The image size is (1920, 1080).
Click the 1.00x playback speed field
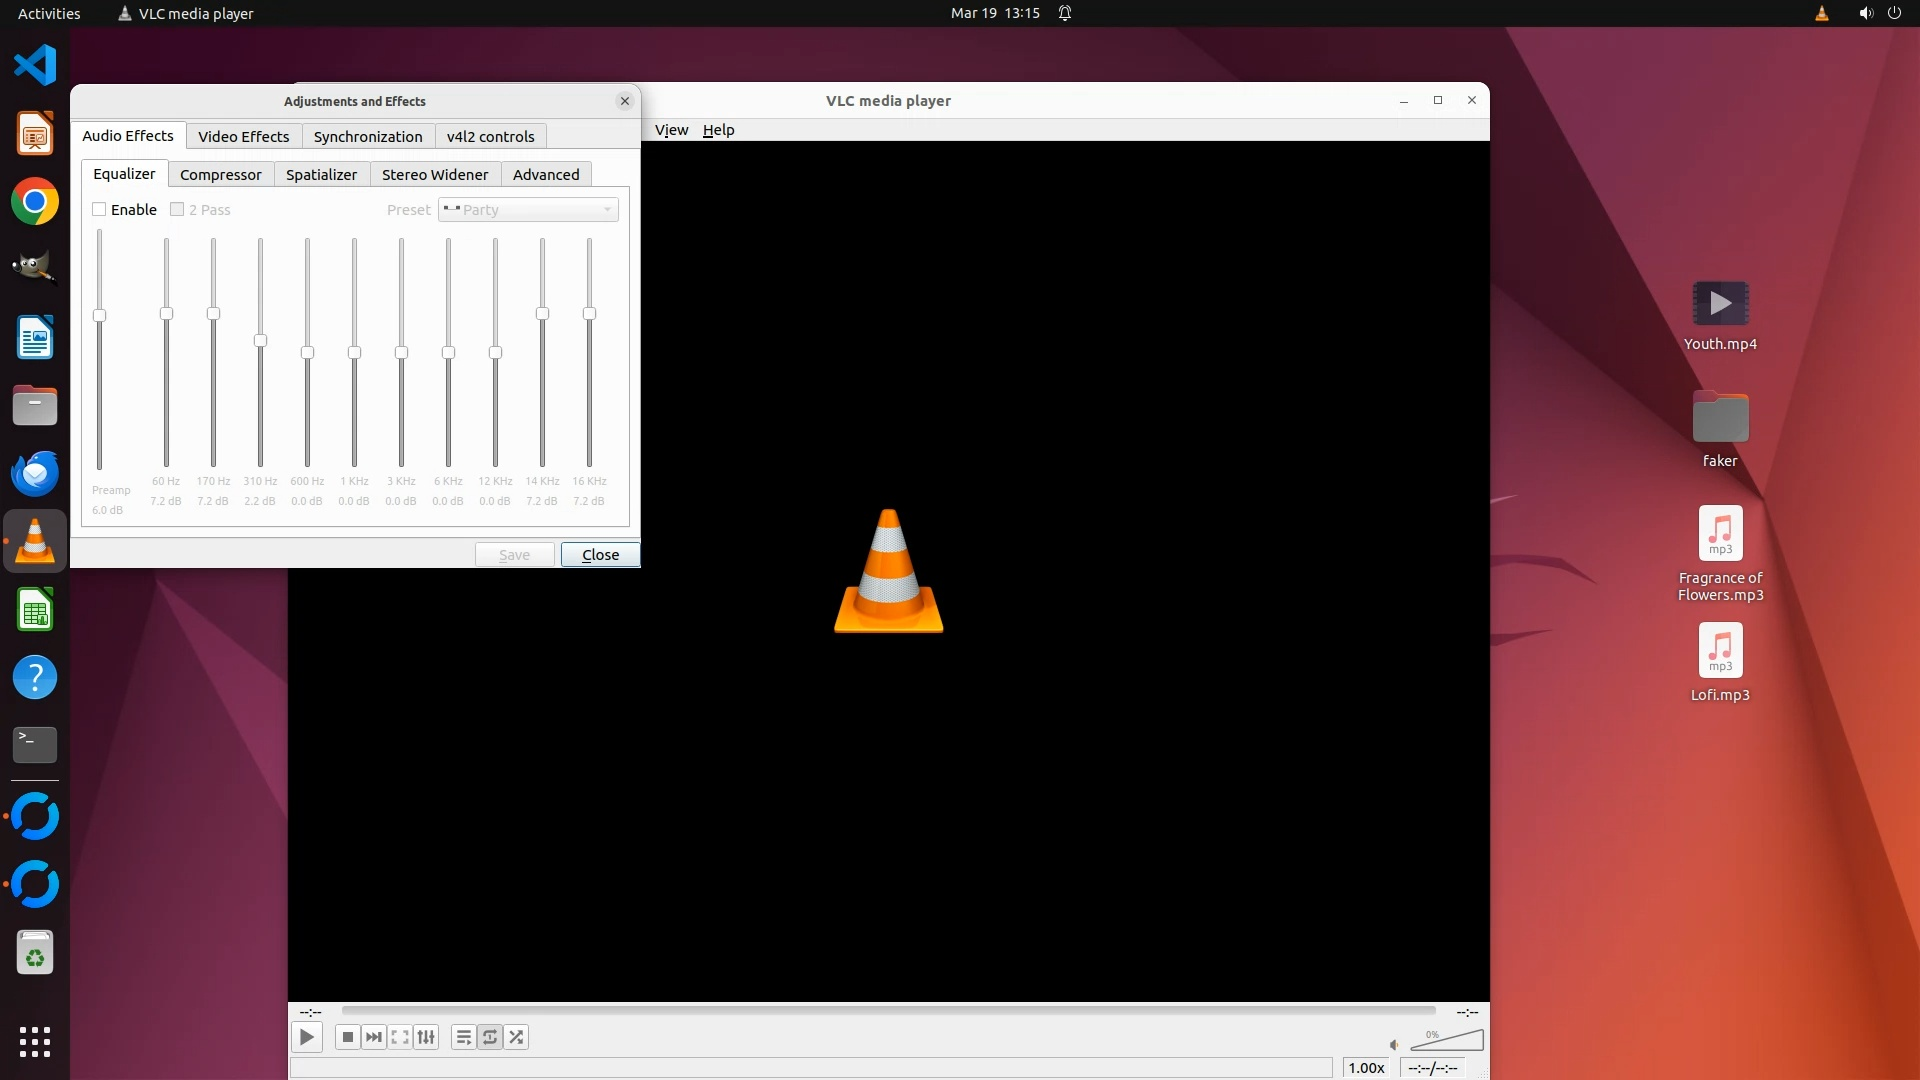pyautogui.click(x=1365, y=1068)
